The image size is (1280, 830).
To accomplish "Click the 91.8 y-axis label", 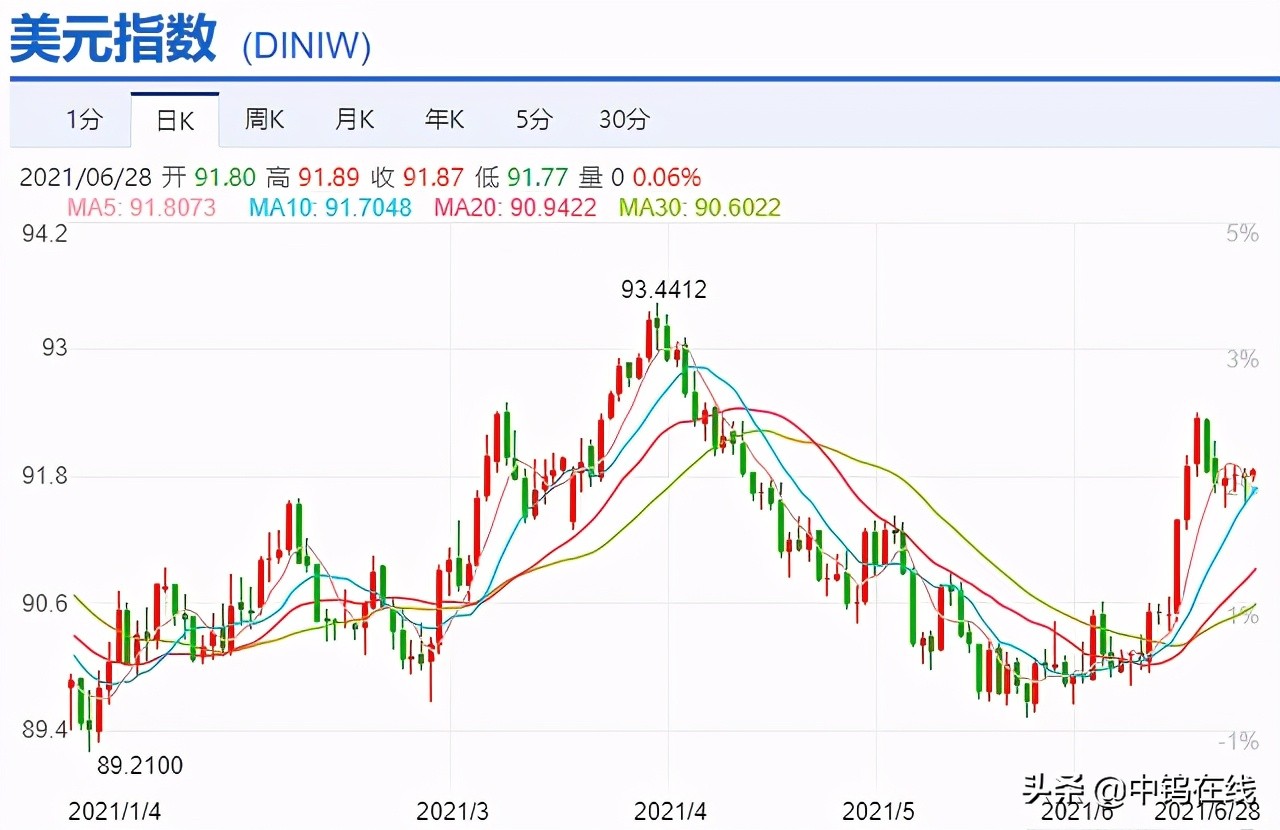I will [44, 476].
